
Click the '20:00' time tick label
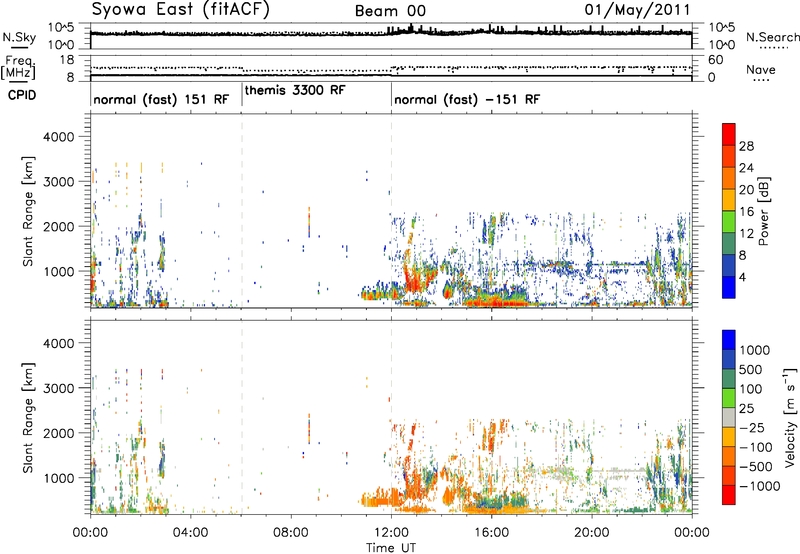coord(591,533)
